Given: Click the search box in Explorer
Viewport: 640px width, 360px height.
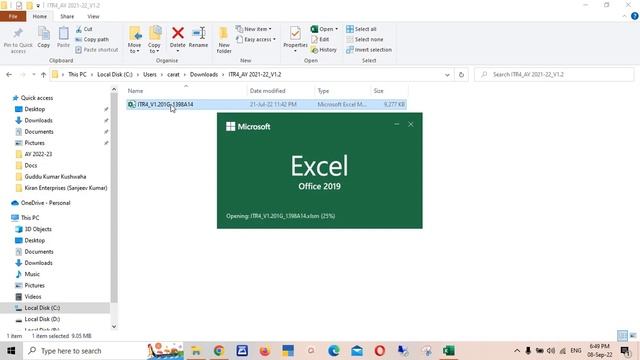Looking at the screenshot, I should [554, 75].
